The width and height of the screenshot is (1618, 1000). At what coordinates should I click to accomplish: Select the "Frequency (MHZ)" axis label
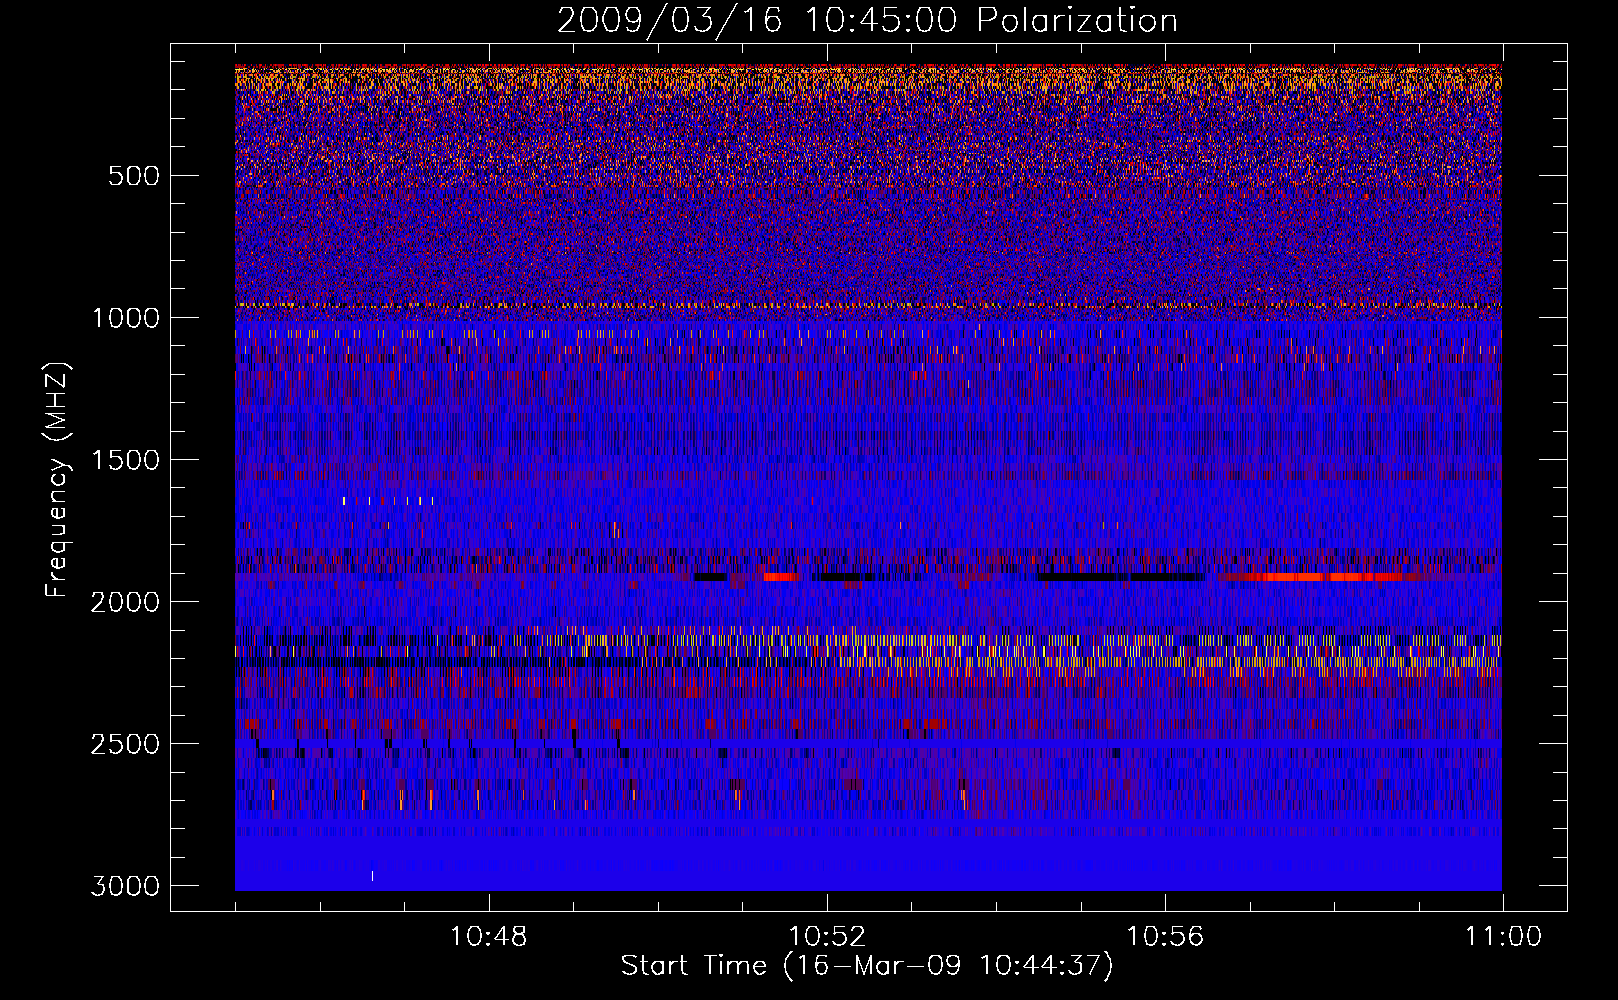click(58, 480)
